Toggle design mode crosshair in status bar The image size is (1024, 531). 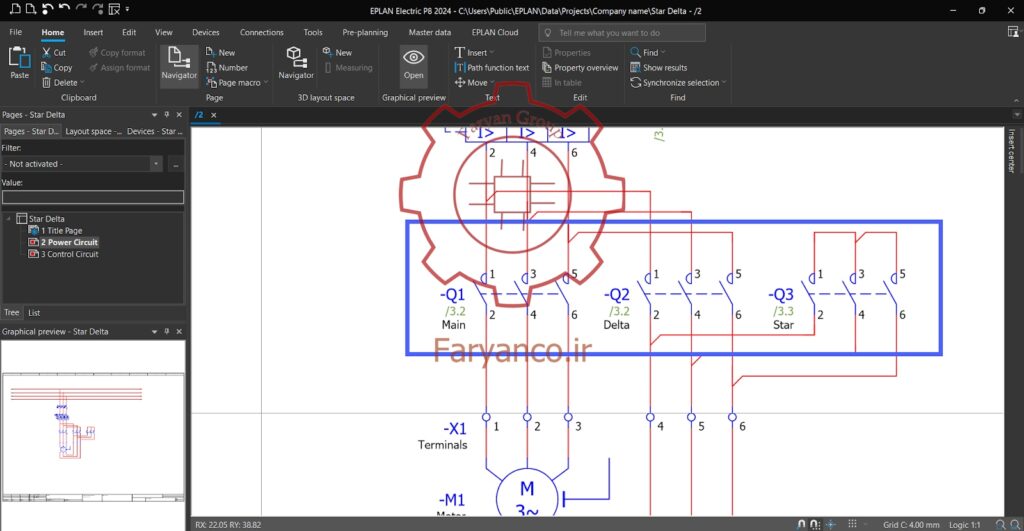(831, 524)
